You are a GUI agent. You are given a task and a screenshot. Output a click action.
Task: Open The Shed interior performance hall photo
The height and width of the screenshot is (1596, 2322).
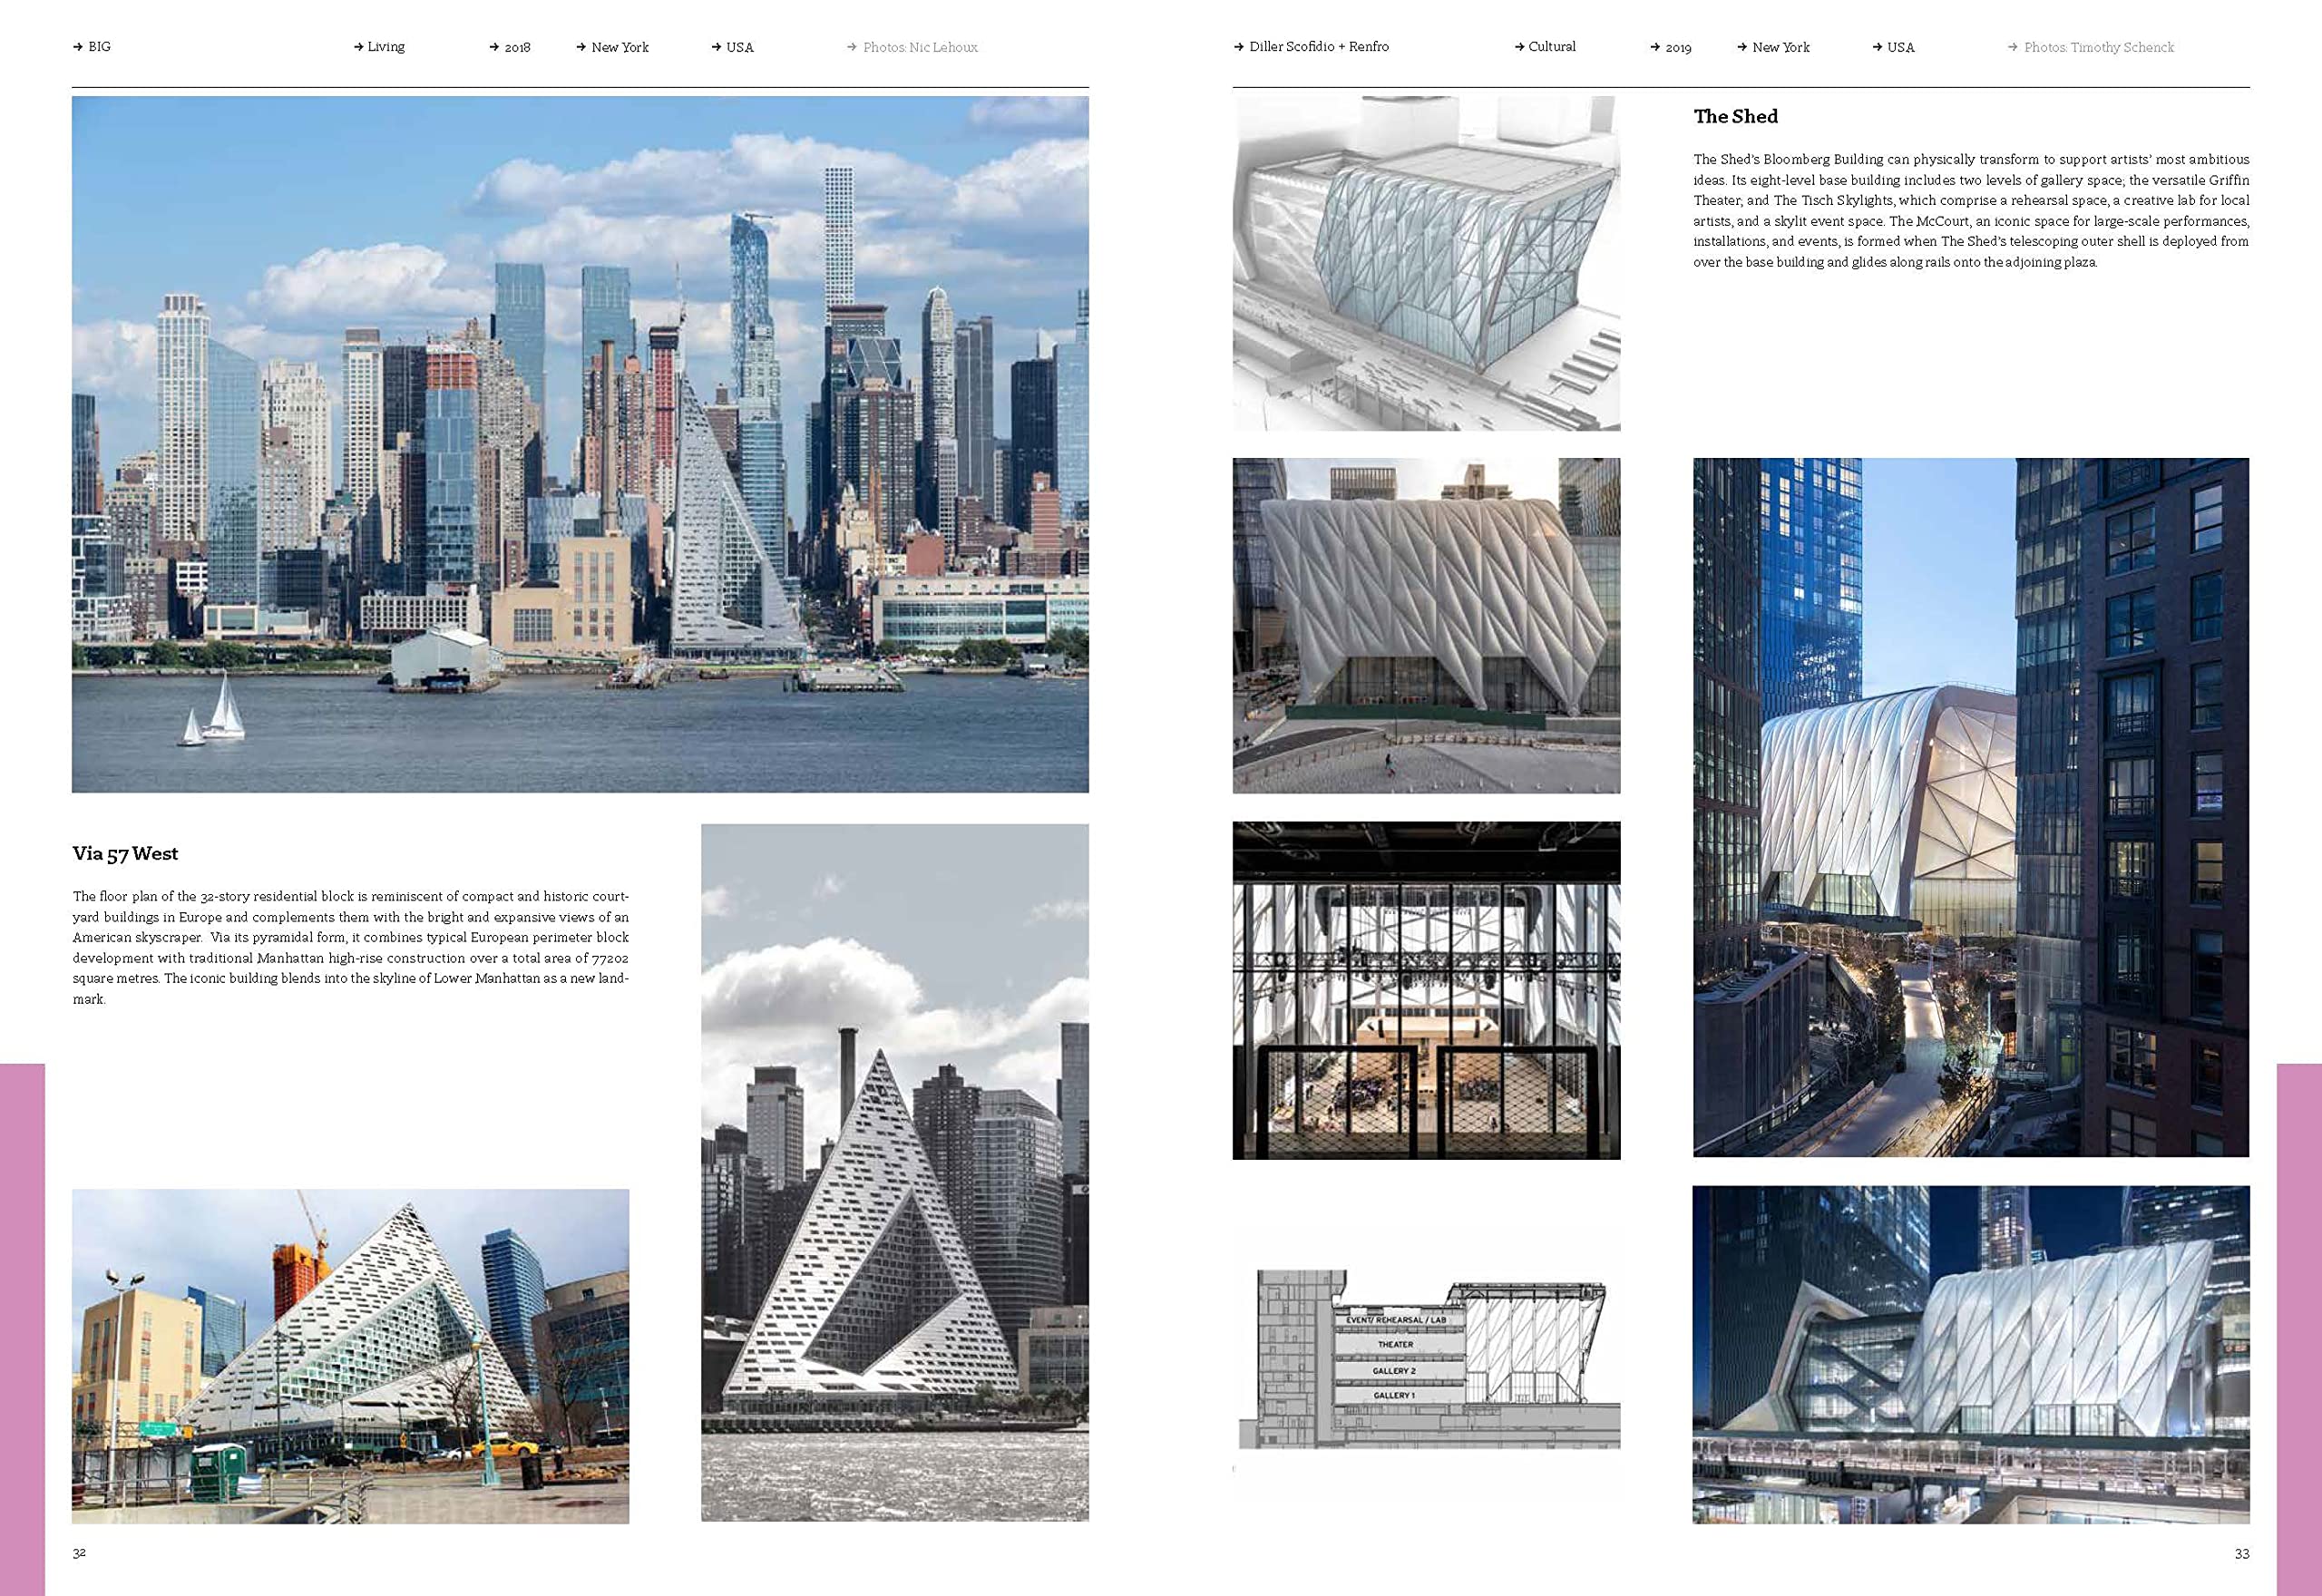tap(1426, 990)
